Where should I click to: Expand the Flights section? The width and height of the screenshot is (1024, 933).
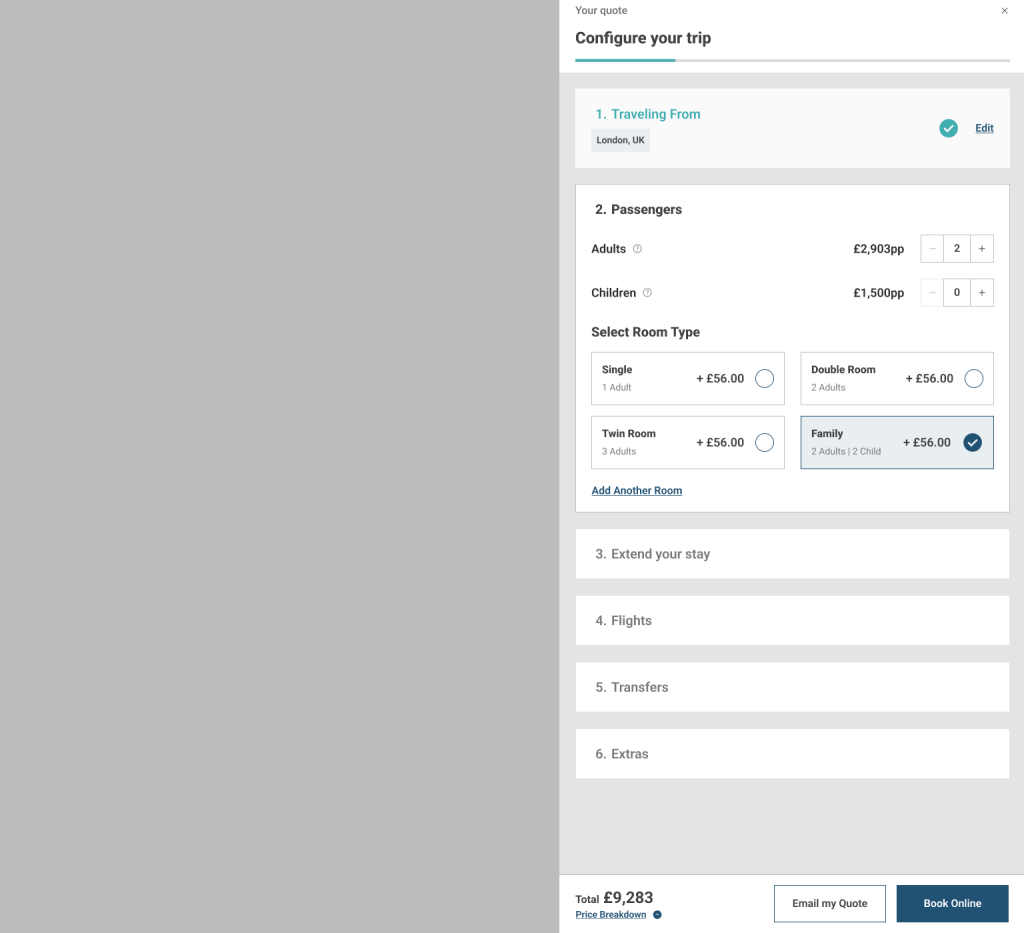coord(792,621)
